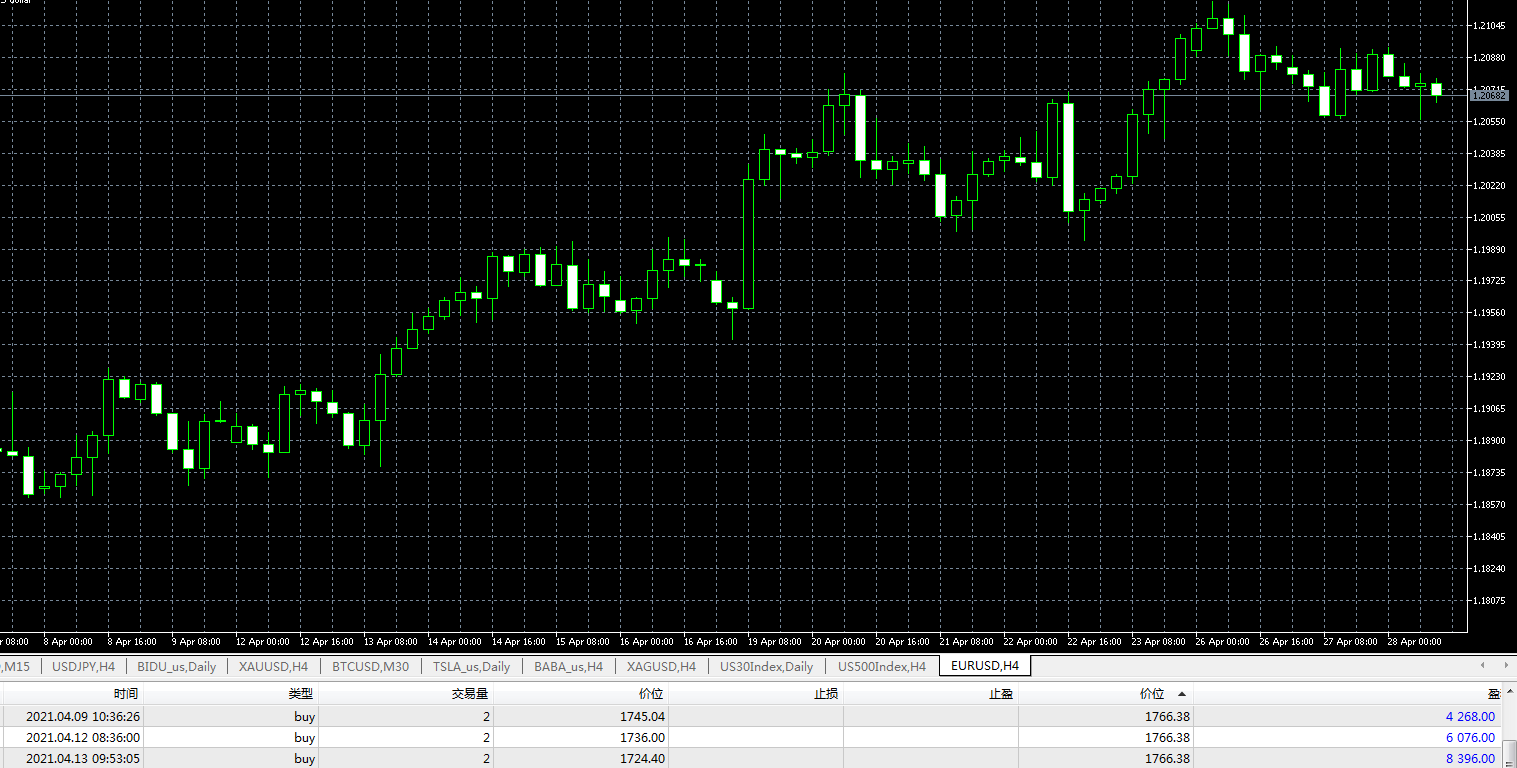Click the open price 1745.04
Image resolution: width=1517 pixels, height=768 pixels.
643,716
